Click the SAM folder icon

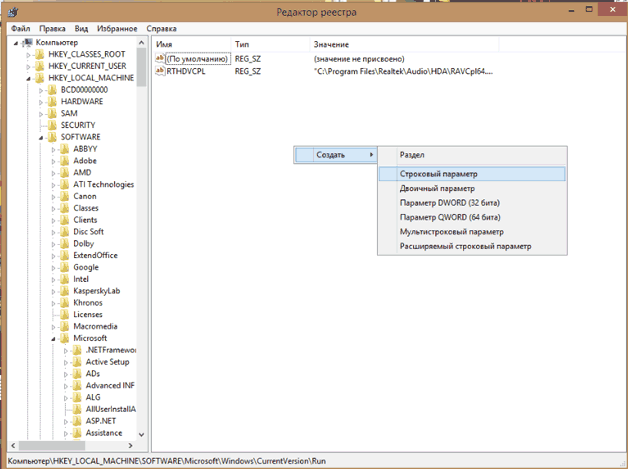pos(52,113)
